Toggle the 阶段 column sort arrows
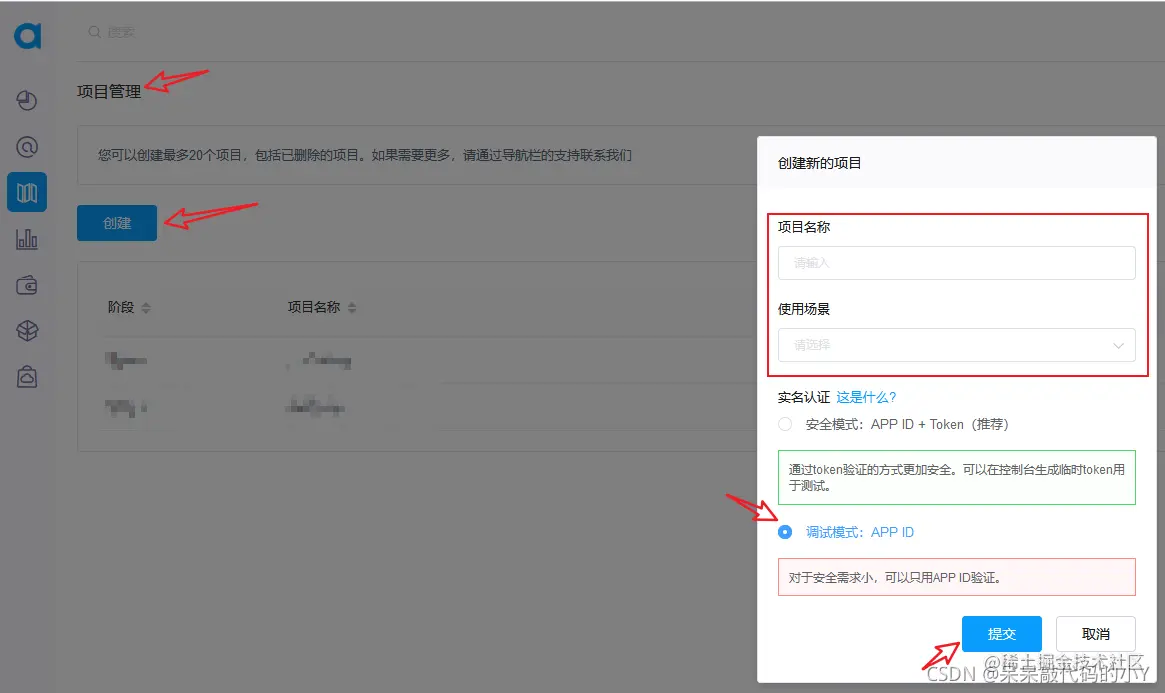Viewport: 1165px width, 693px height. (146, 307)
